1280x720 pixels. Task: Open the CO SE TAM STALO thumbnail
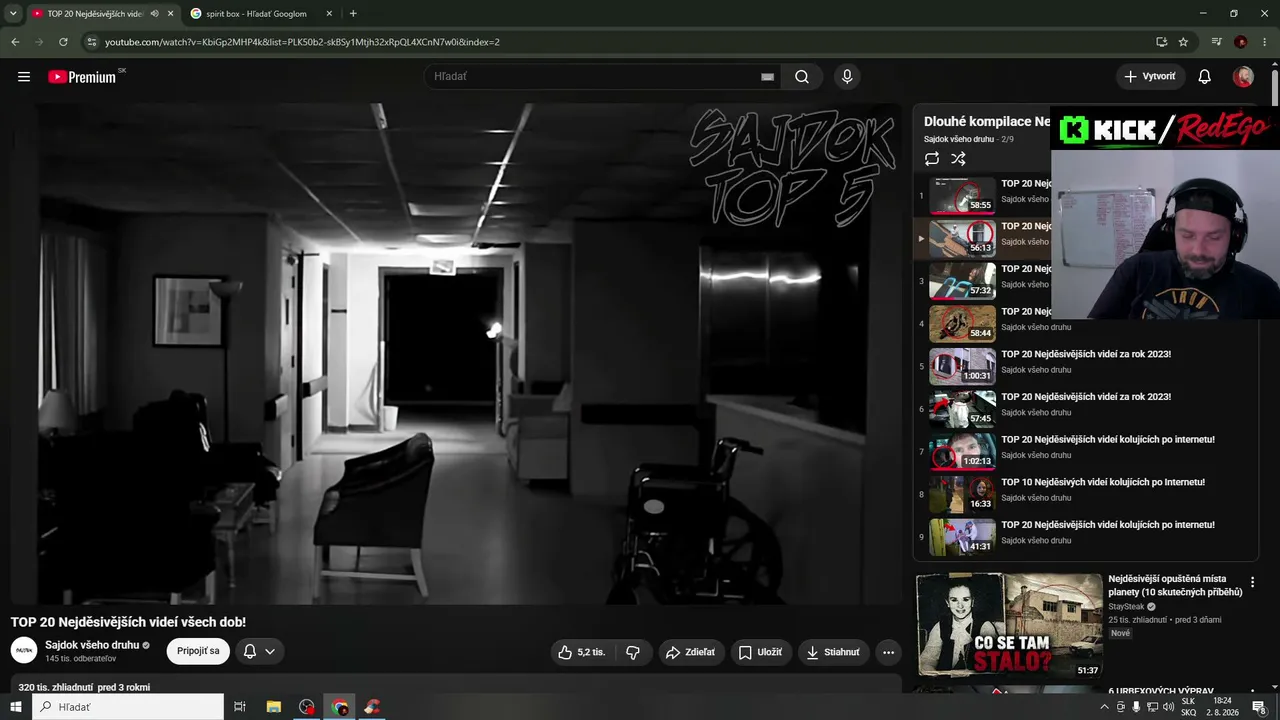pyautogui.click(x=1009, y=625)
